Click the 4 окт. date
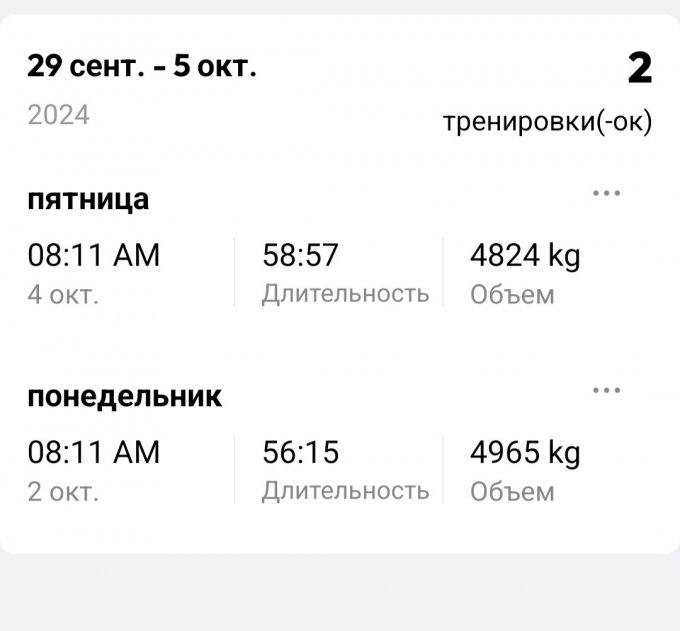The height and width of the screenshot is (631, 680). [x=63, y=295]
